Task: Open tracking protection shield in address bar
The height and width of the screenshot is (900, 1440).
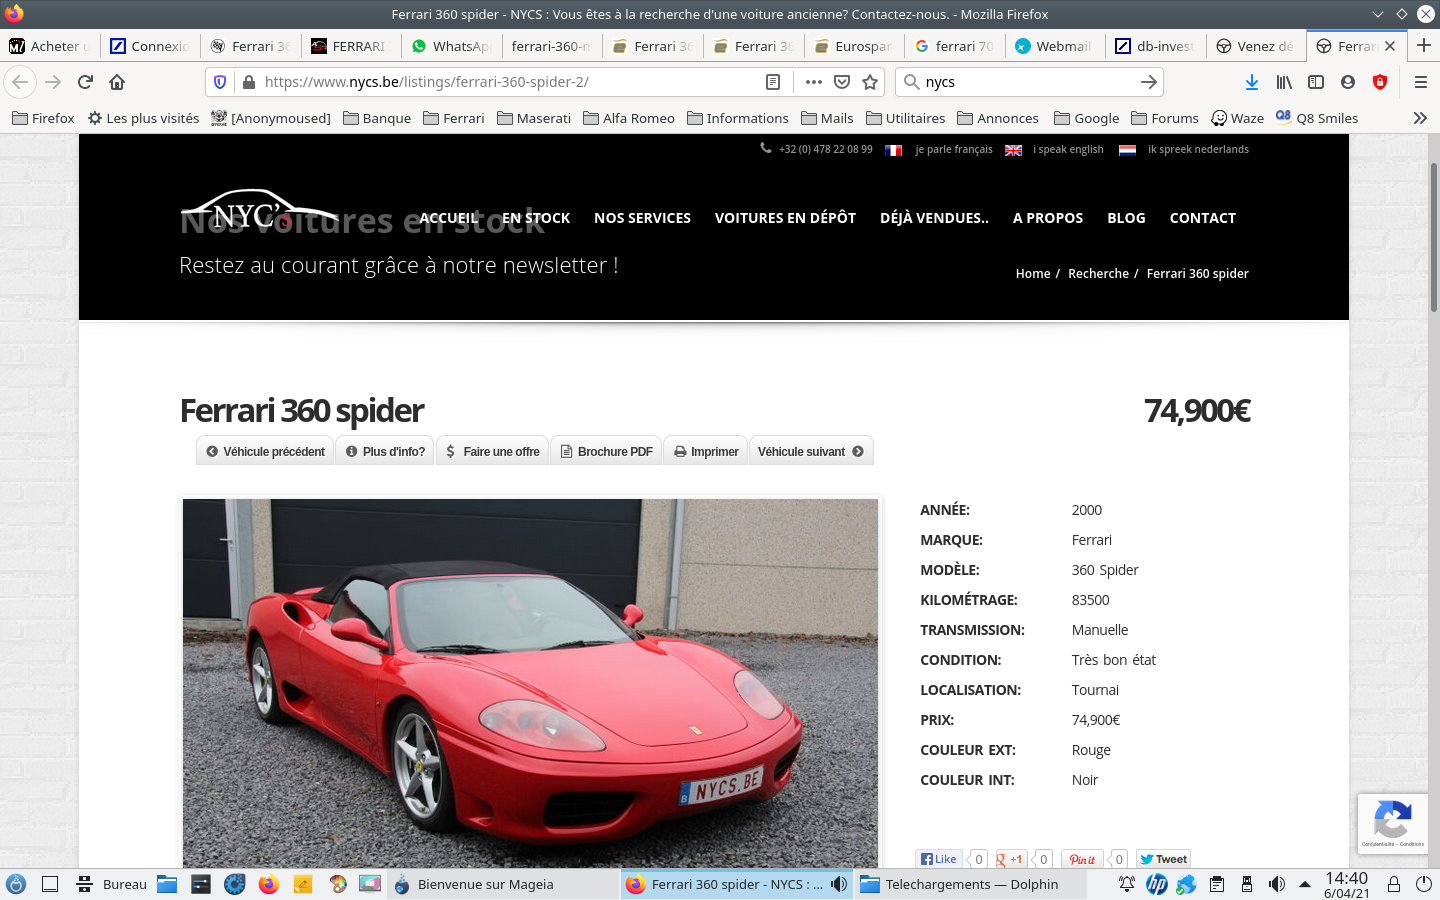Action: tap(220, 82)
